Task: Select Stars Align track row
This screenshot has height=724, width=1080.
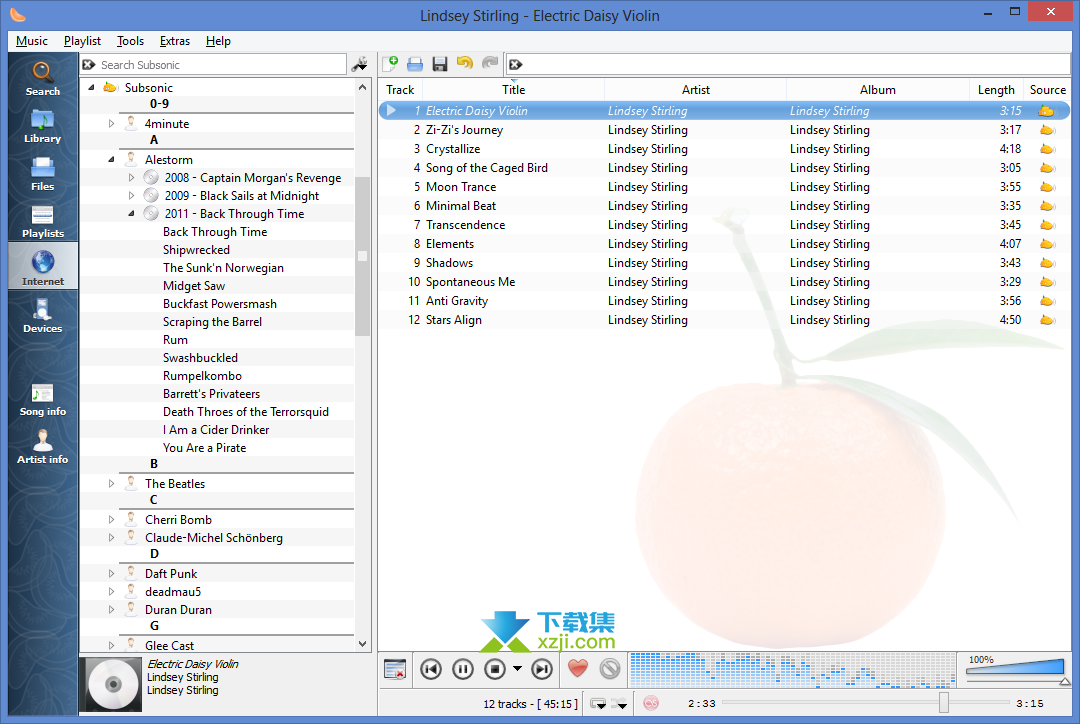Action: (724, 320)
